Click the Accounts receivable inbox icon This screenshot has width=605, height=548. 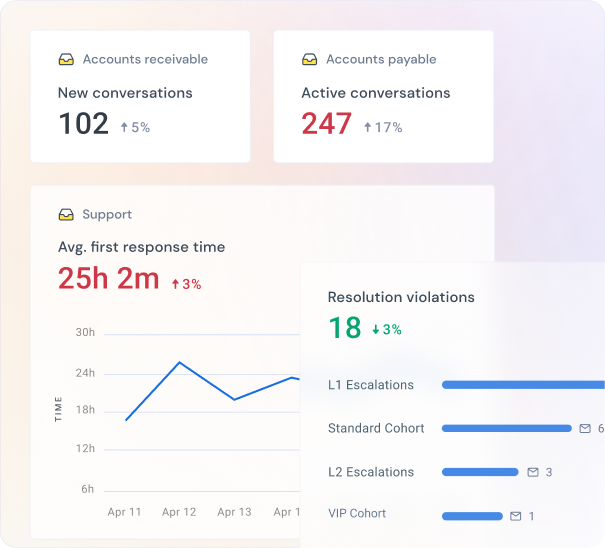tap(66, 60)
